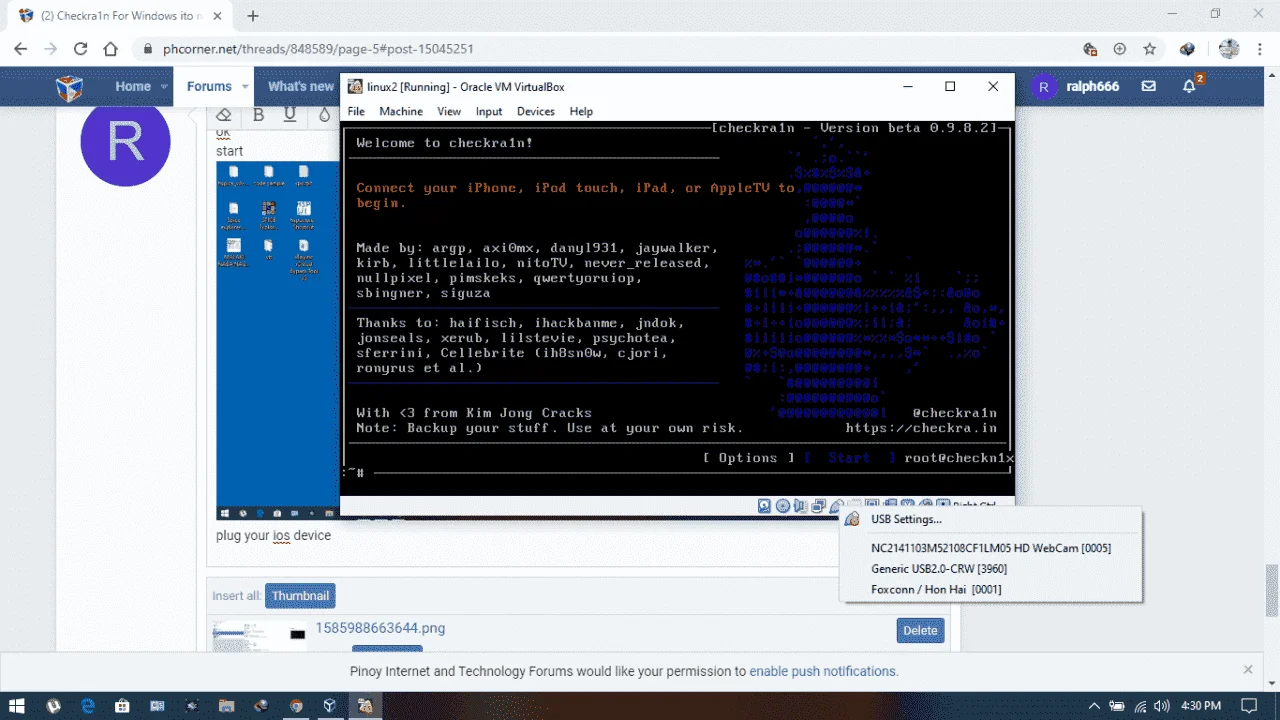Click the eraser remove-formatting icon in editor
1280x720 pixels.
coord(225,114)
